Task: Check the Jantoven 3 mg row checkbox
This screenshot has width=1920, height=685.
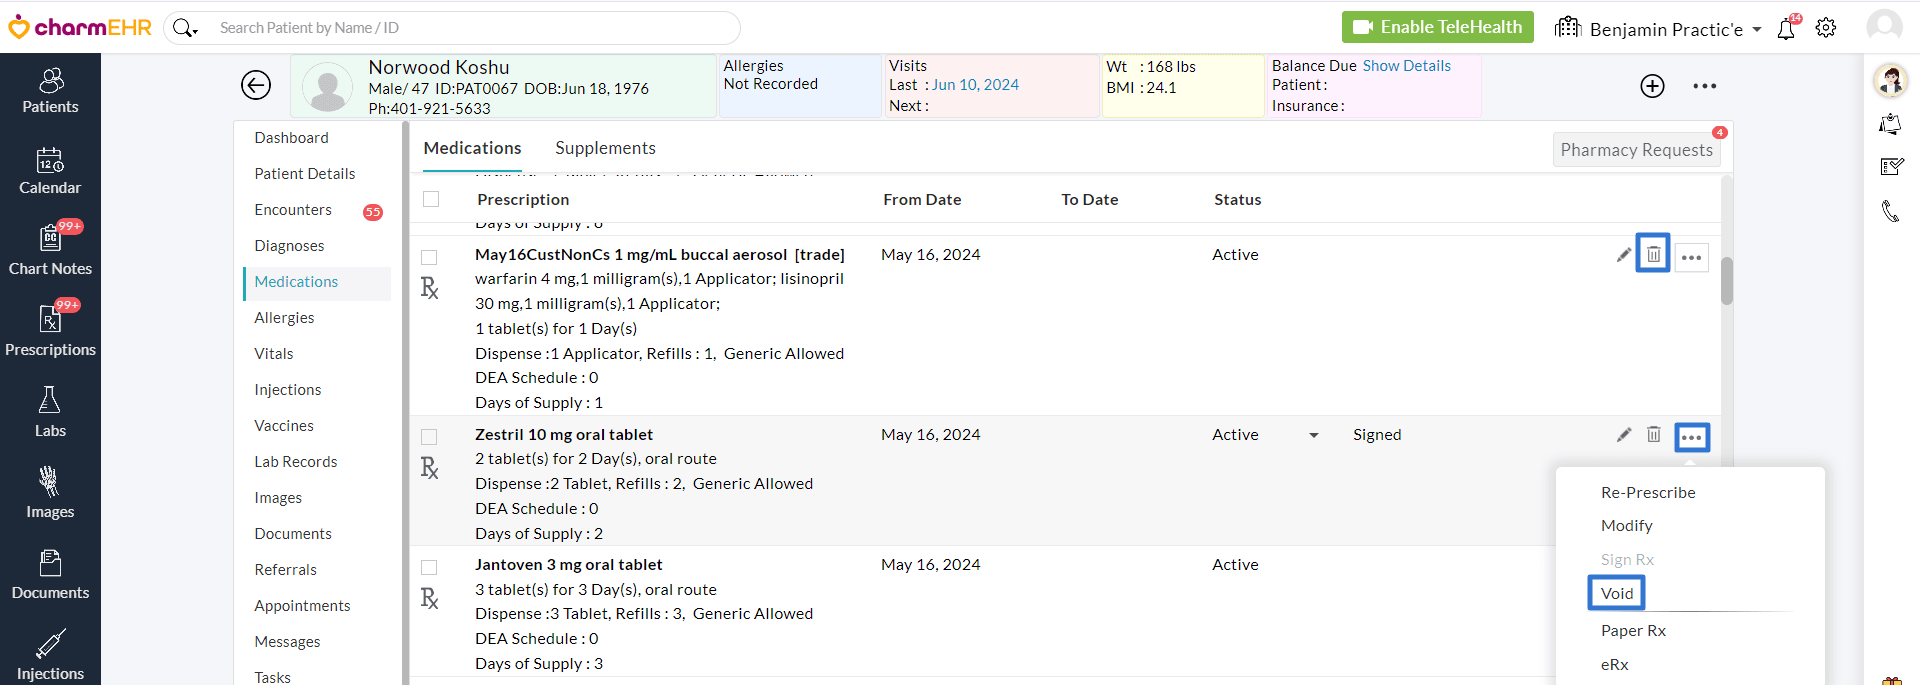Action: click(429, 567)
